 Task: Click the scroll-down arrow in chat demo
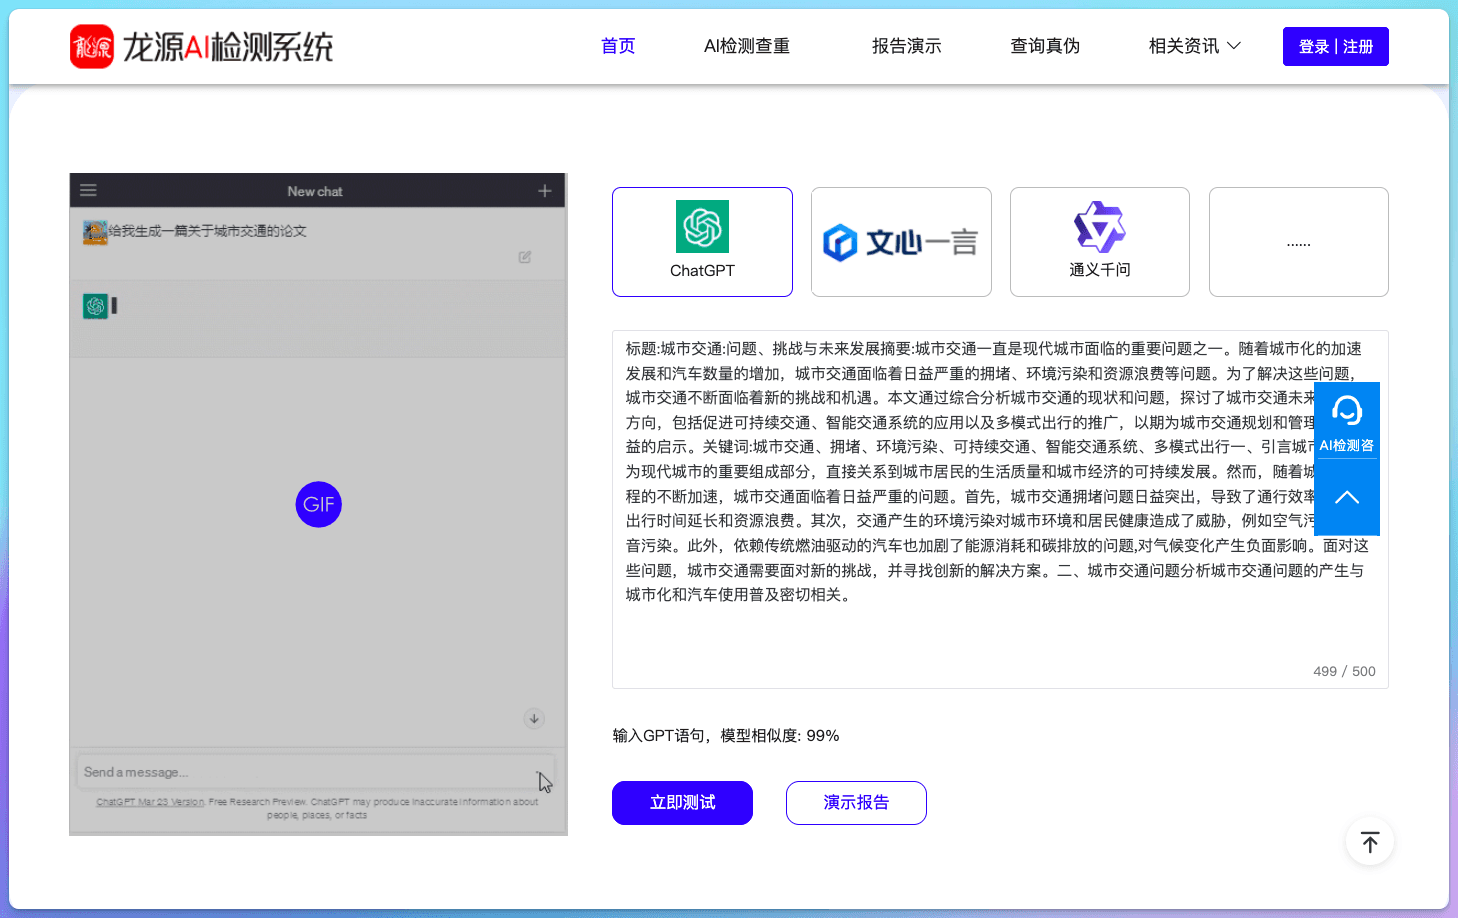click(534, 718)
